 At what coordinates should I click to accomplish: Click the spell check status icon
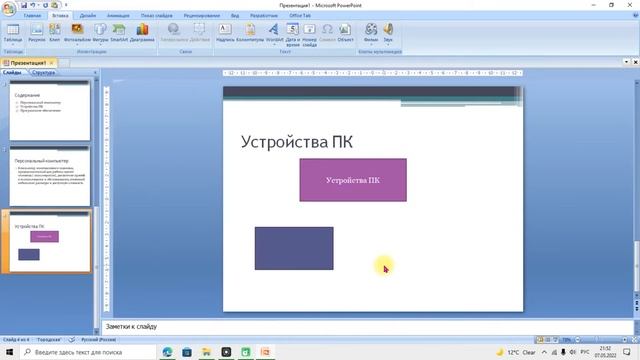pyautogui.click(x=72, y=340)
